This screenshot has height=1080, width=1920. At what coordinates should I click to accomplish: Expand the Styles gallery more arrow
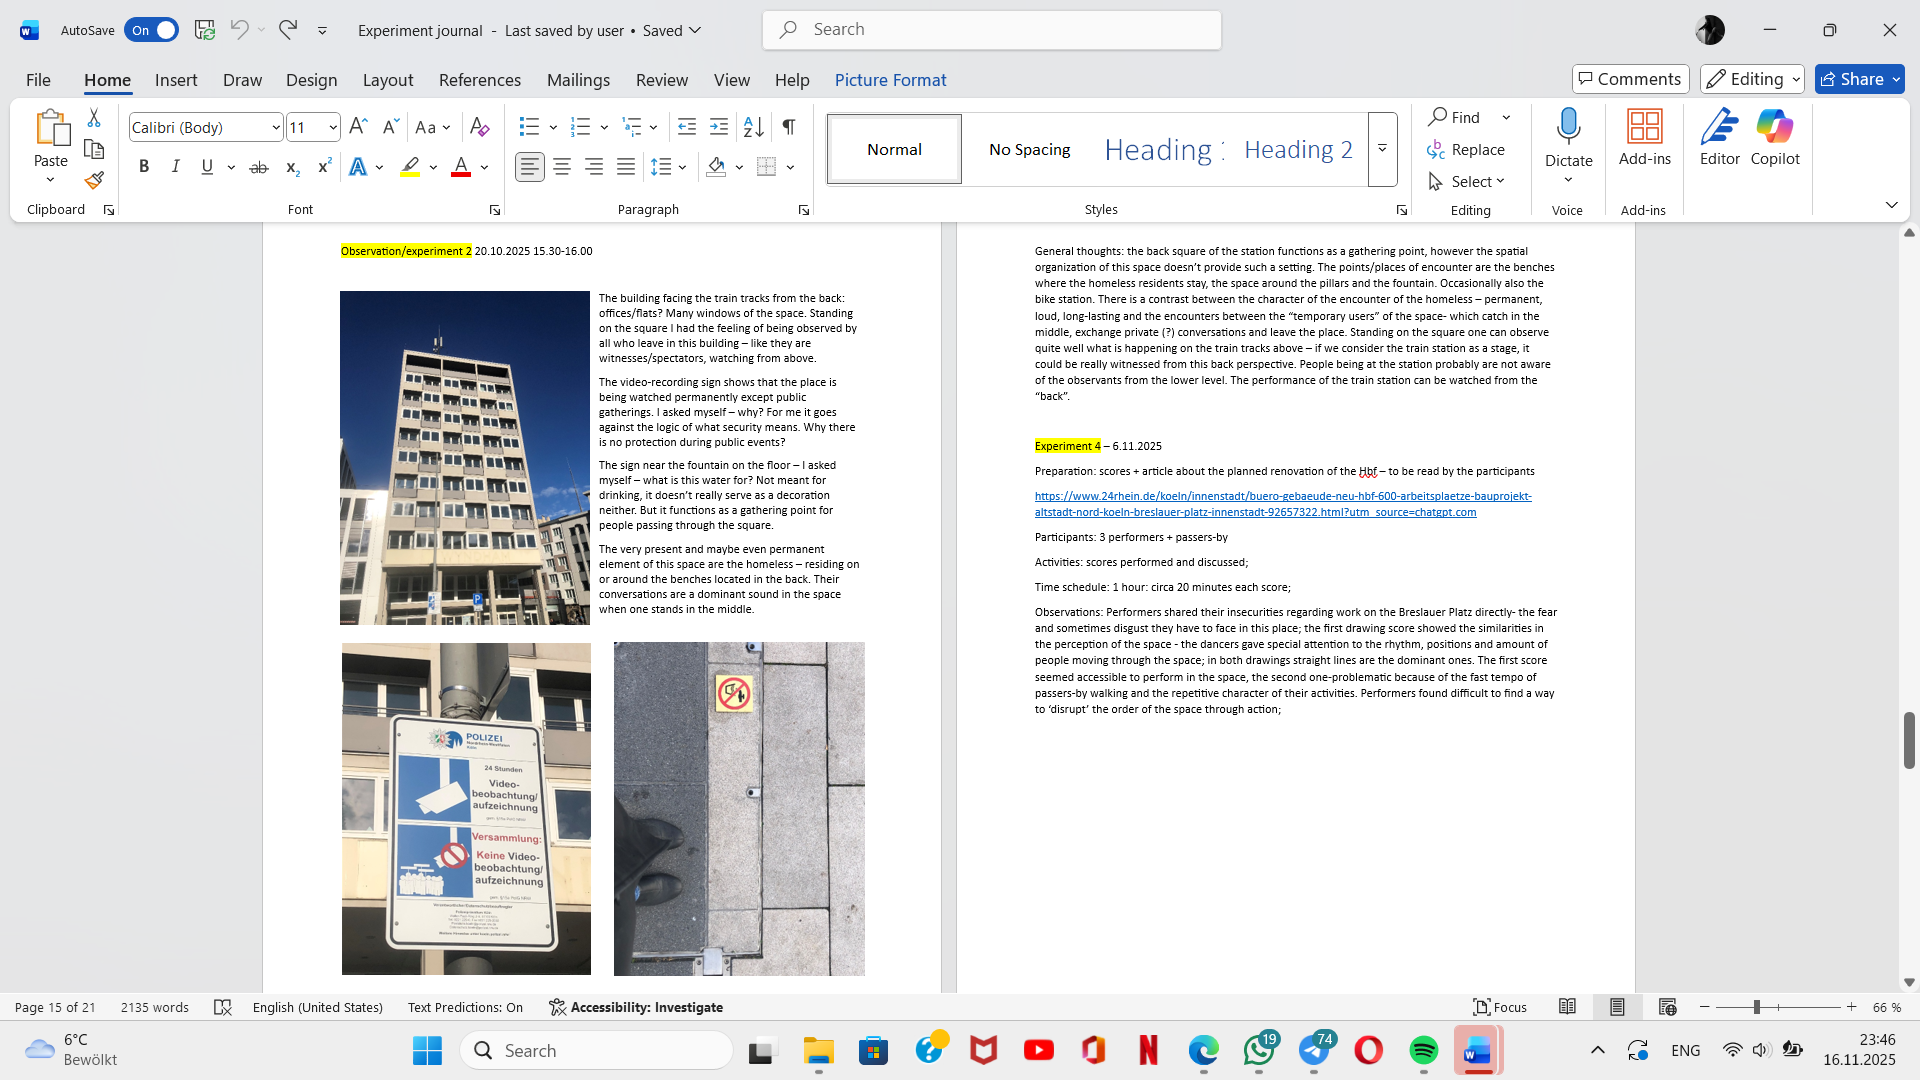point(1382,149)
